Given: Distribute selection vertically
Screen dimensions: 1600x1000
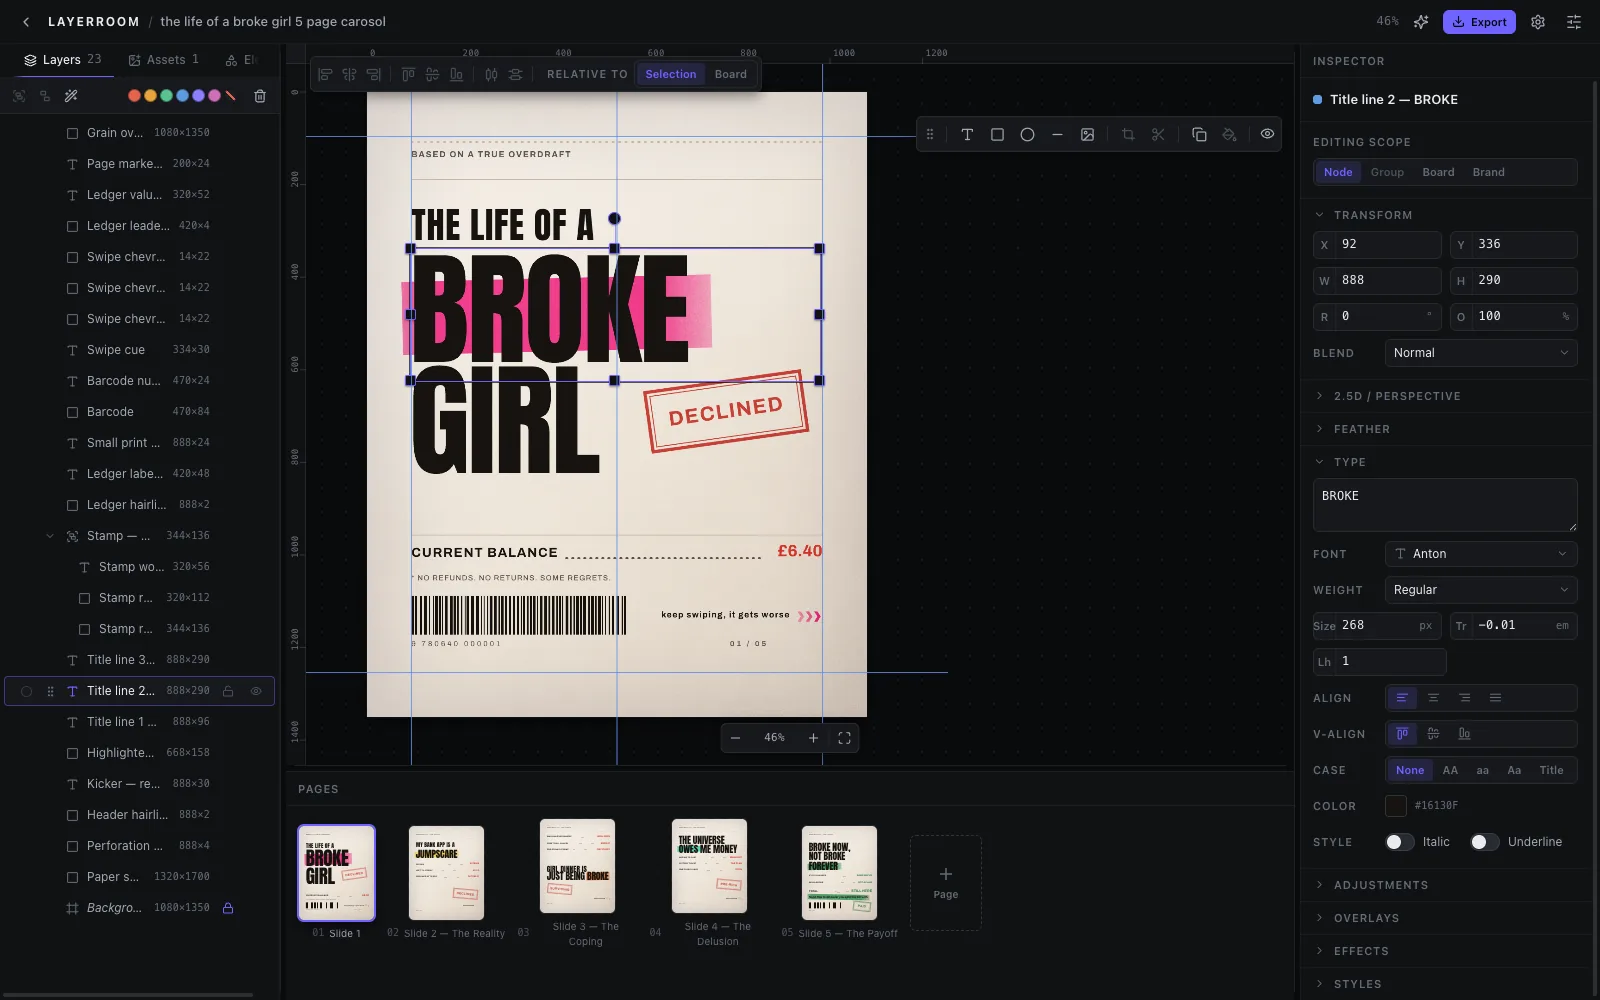Looking at the screenshot, I should tap(515, 74).
